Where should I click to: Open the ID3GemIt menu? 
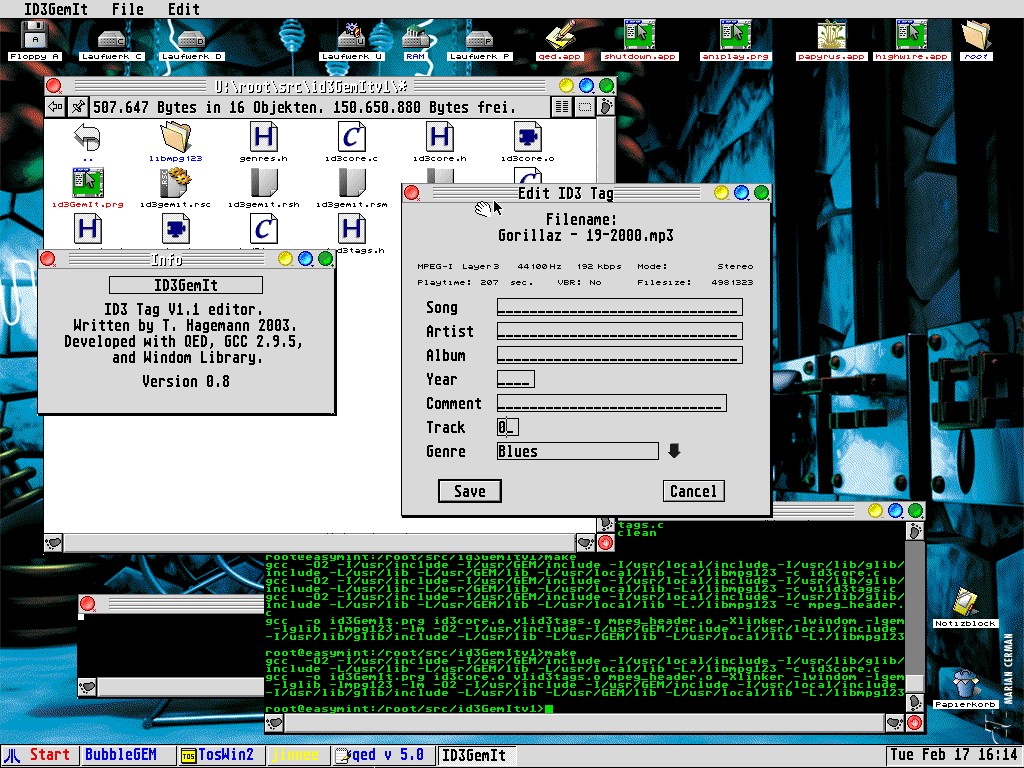(55, 9)
